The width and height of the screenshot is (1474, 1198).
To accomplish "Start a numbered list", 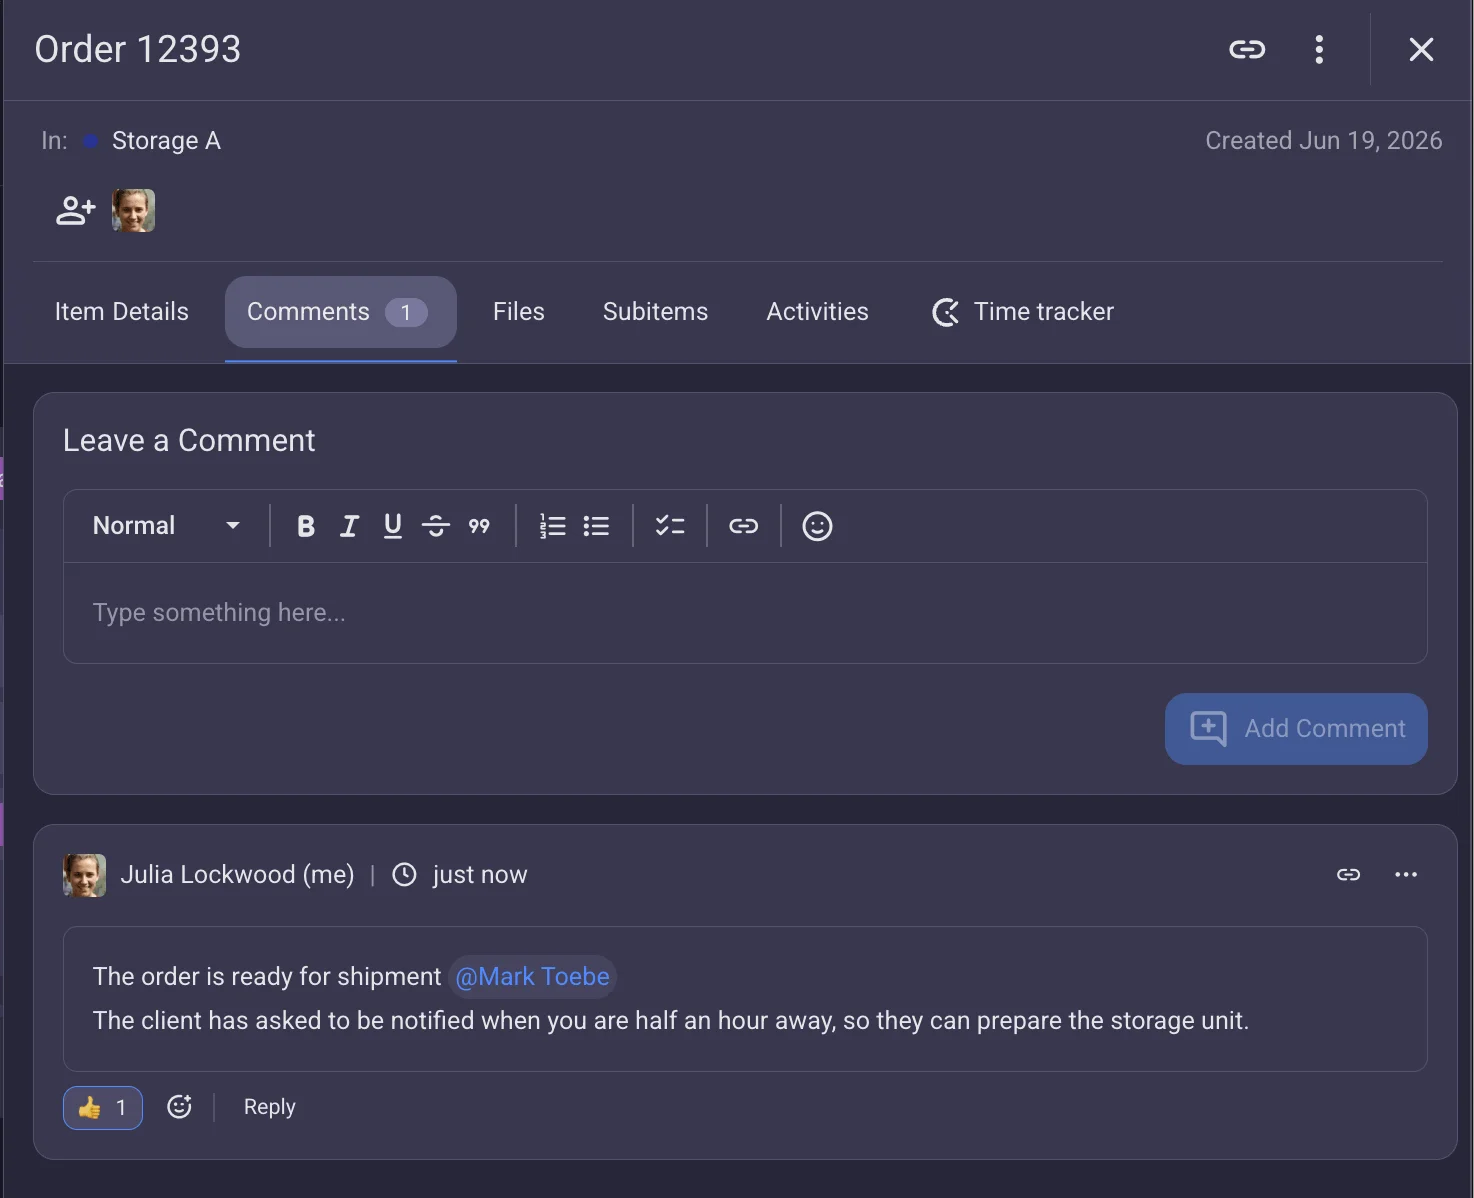I will click(552, 526).
